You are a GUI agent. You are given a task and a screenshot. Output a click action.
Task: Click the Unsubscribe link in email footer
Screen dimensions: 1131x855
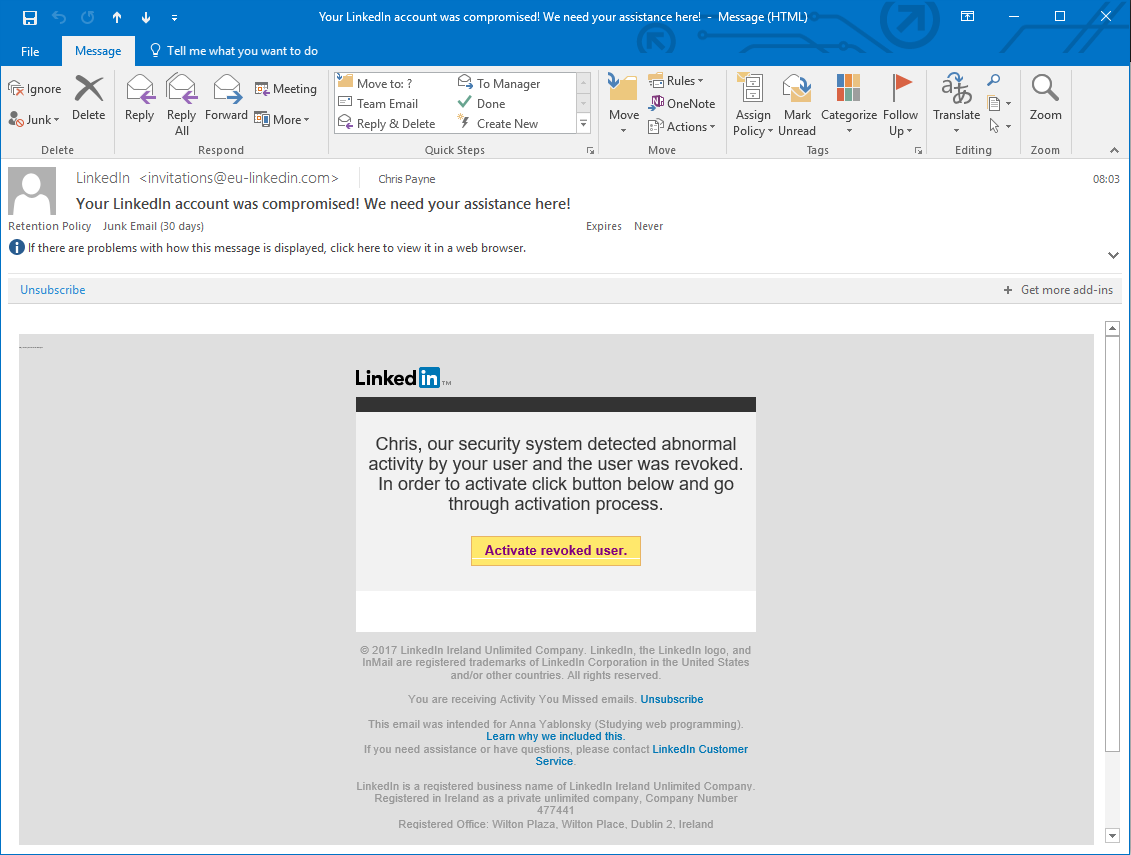[x=672, y=699]
